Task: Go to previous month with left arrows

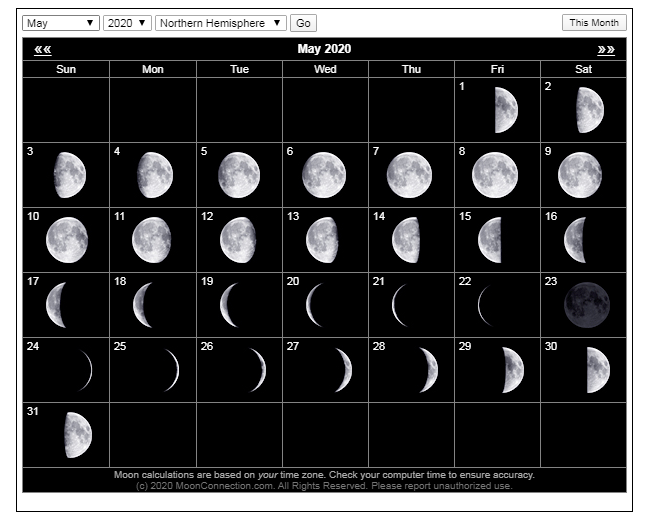Action: 42,49
